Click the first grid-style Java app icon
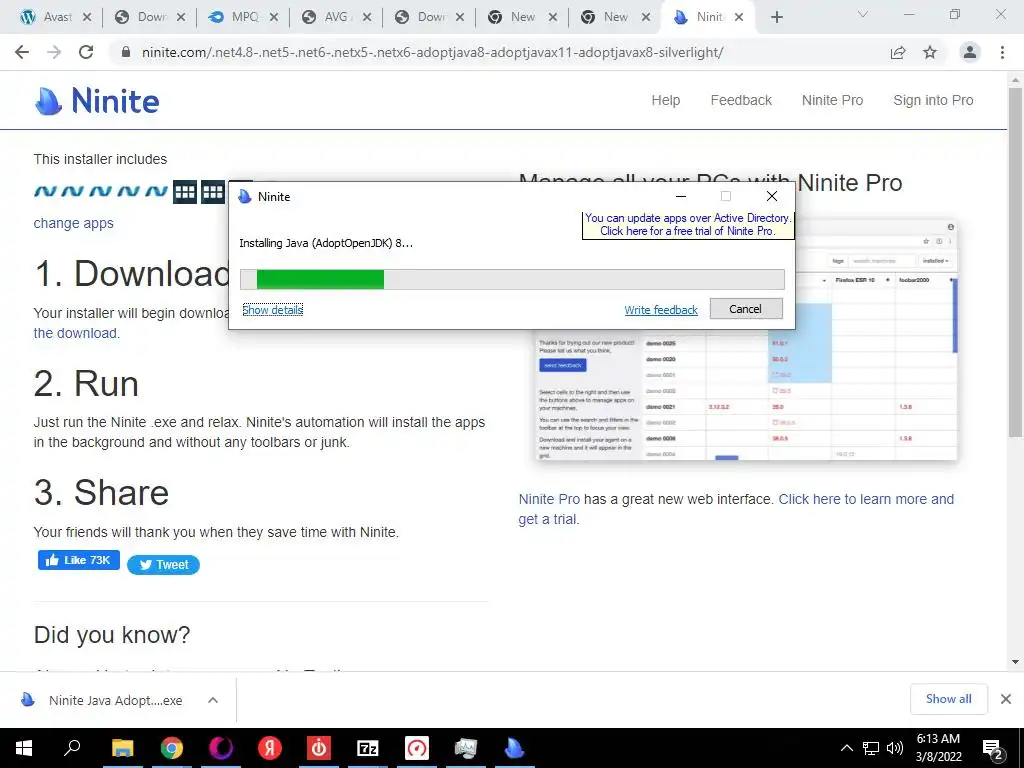 pos(185,192)
